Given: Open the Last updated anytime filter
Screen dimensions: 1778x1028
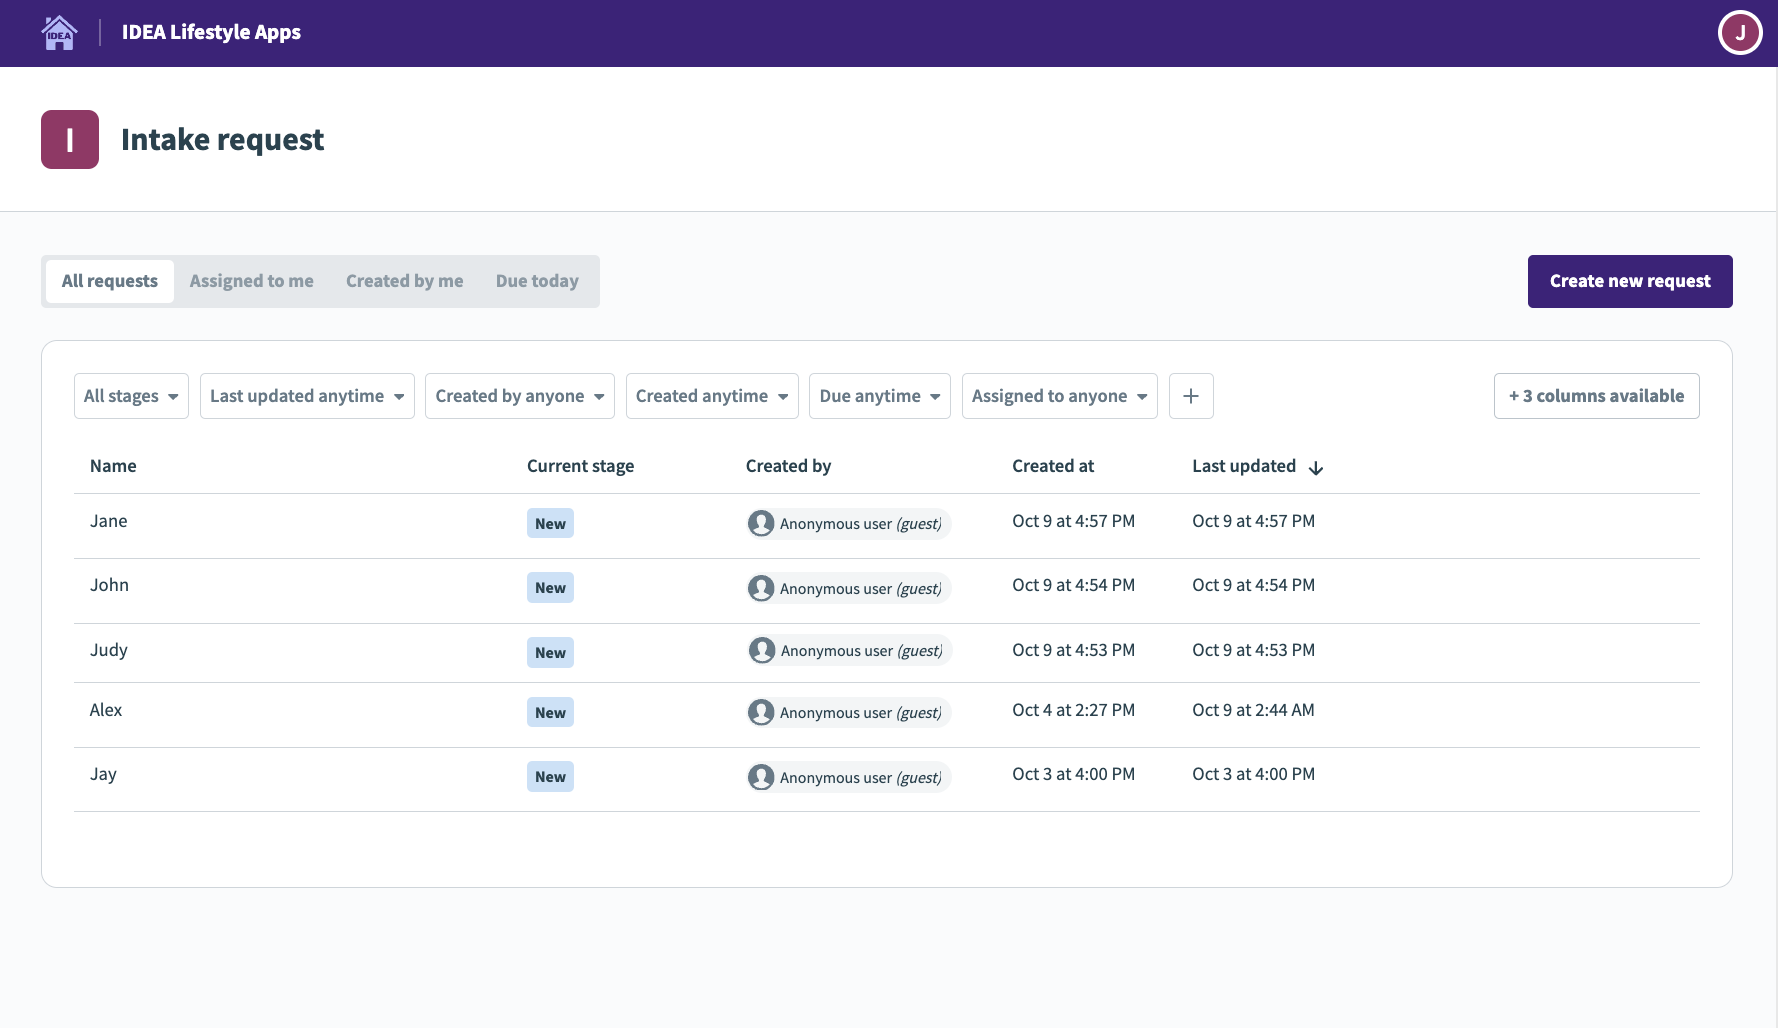Looking at the screenshot, I should click(x=306, y=396).
